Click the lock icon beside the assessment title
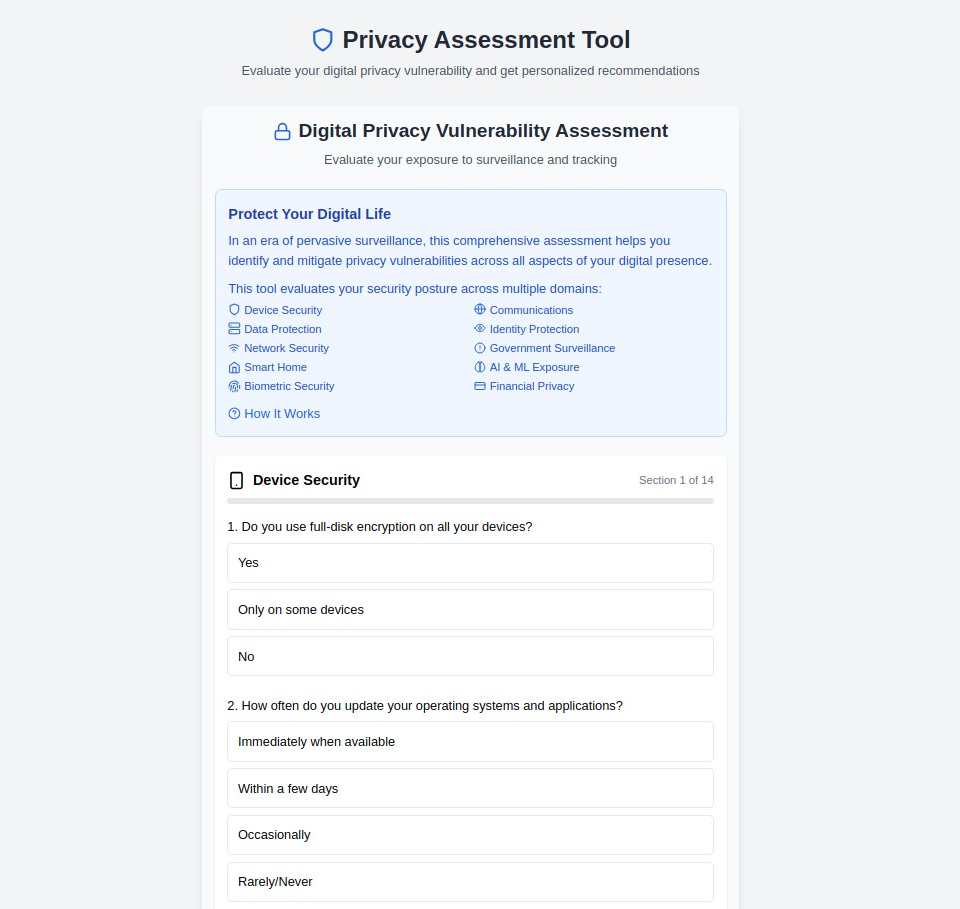The image size is (960, 909). coord(282,132)
